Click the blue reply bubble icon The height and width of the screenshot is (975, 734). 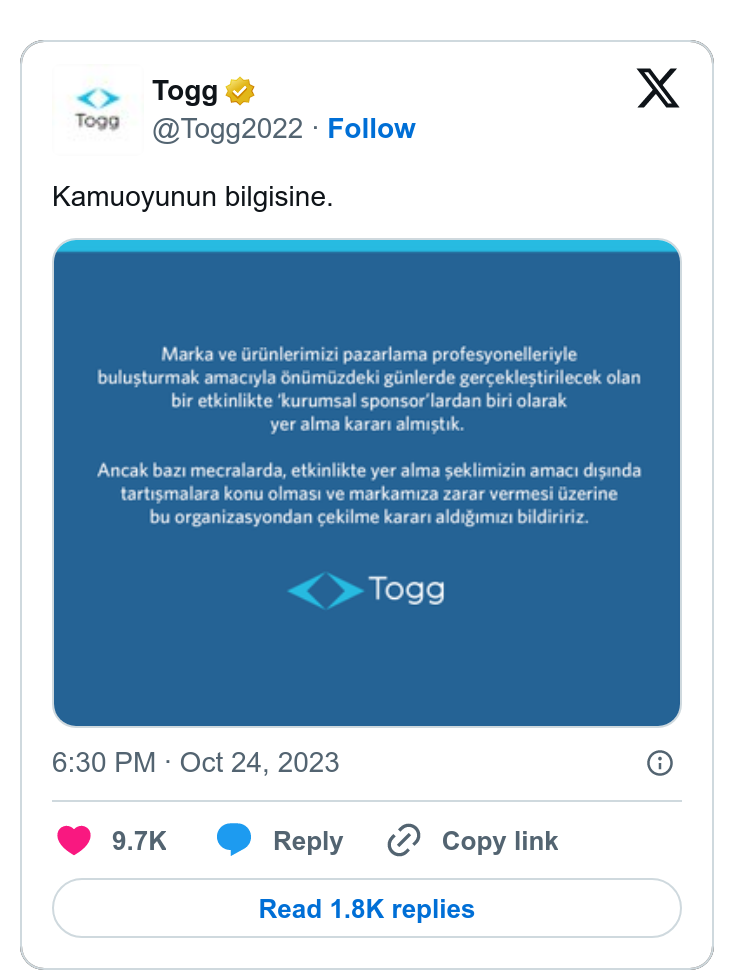pyautogui.click(x=234, y=841)
